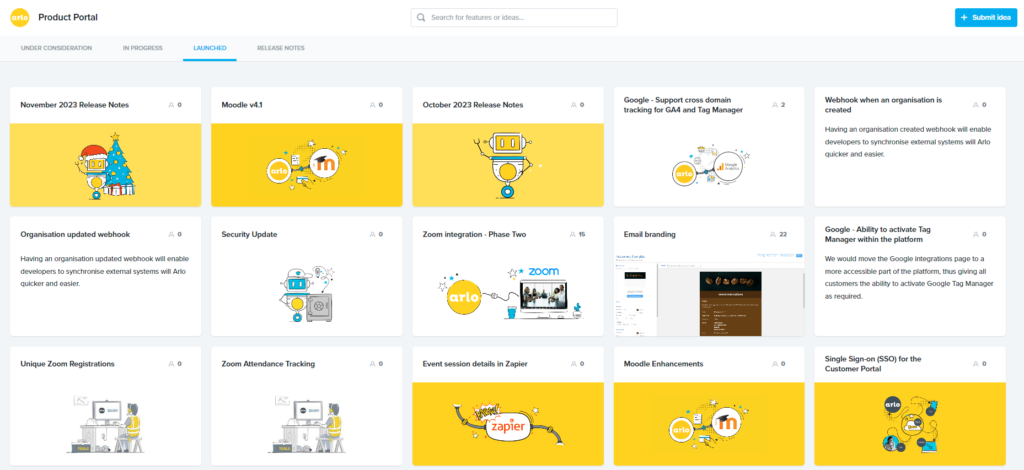This screenshot has height=470, width=1024.
Task: Click the Zapier illustration thumbnail
Action: [508, 424]
